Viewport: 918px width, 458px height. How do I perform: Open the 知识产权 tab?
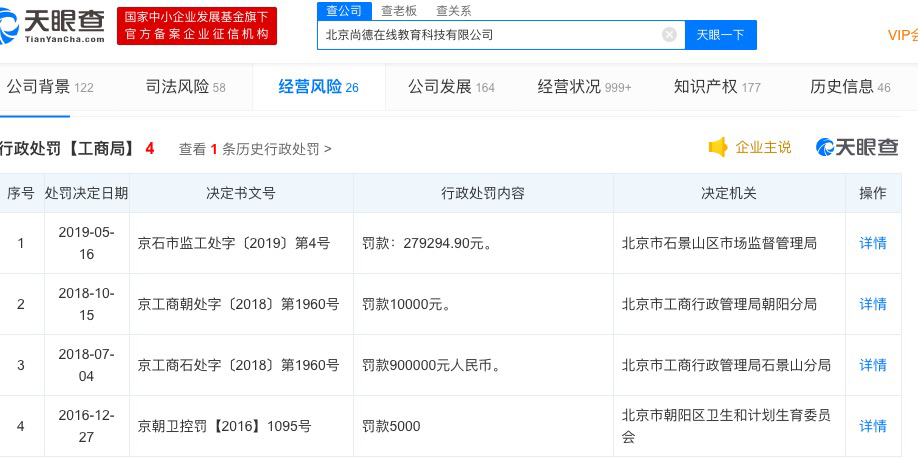[717, 87]
